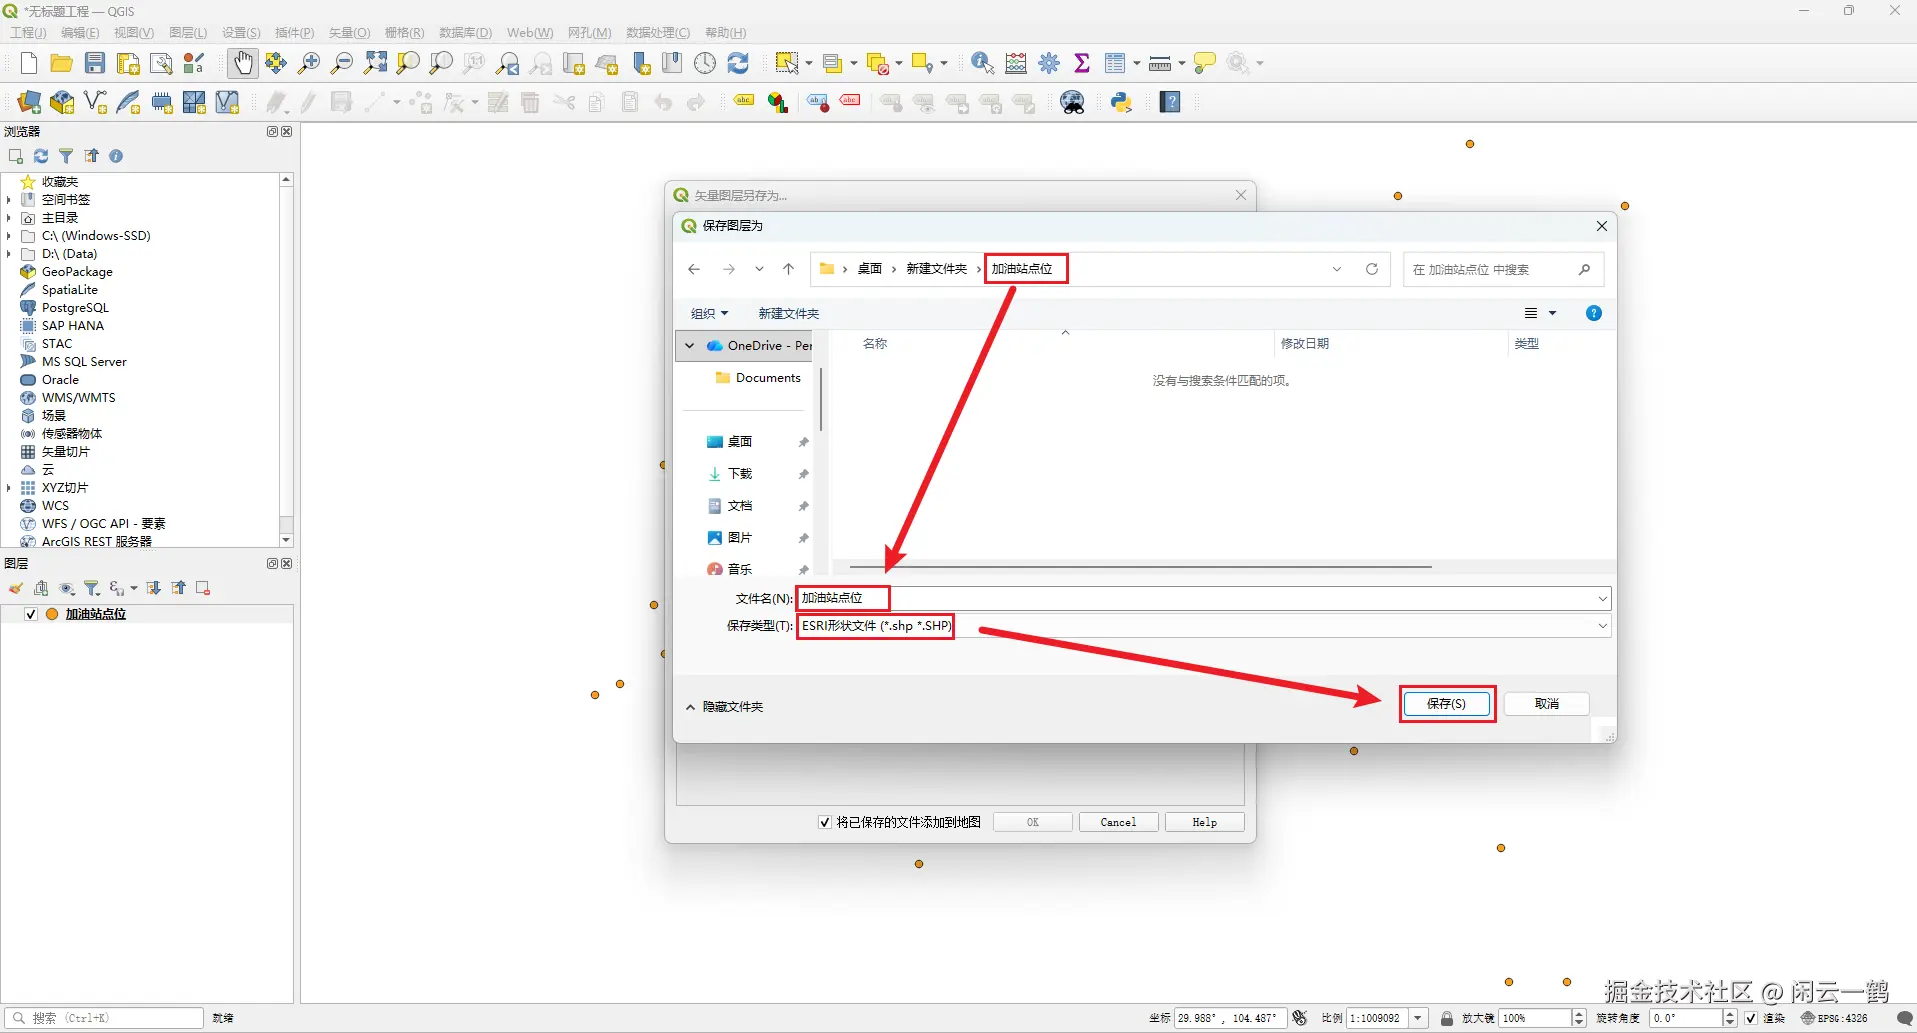Open the Temporal Controller clock icon
The image size is (1917, 1033).
coord(705,64)
